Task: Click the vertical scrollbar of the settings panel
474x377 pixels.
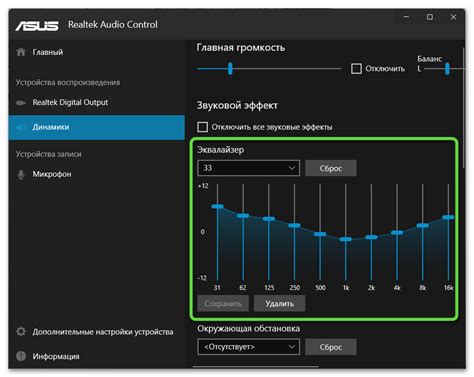Action: click(464, 108)
